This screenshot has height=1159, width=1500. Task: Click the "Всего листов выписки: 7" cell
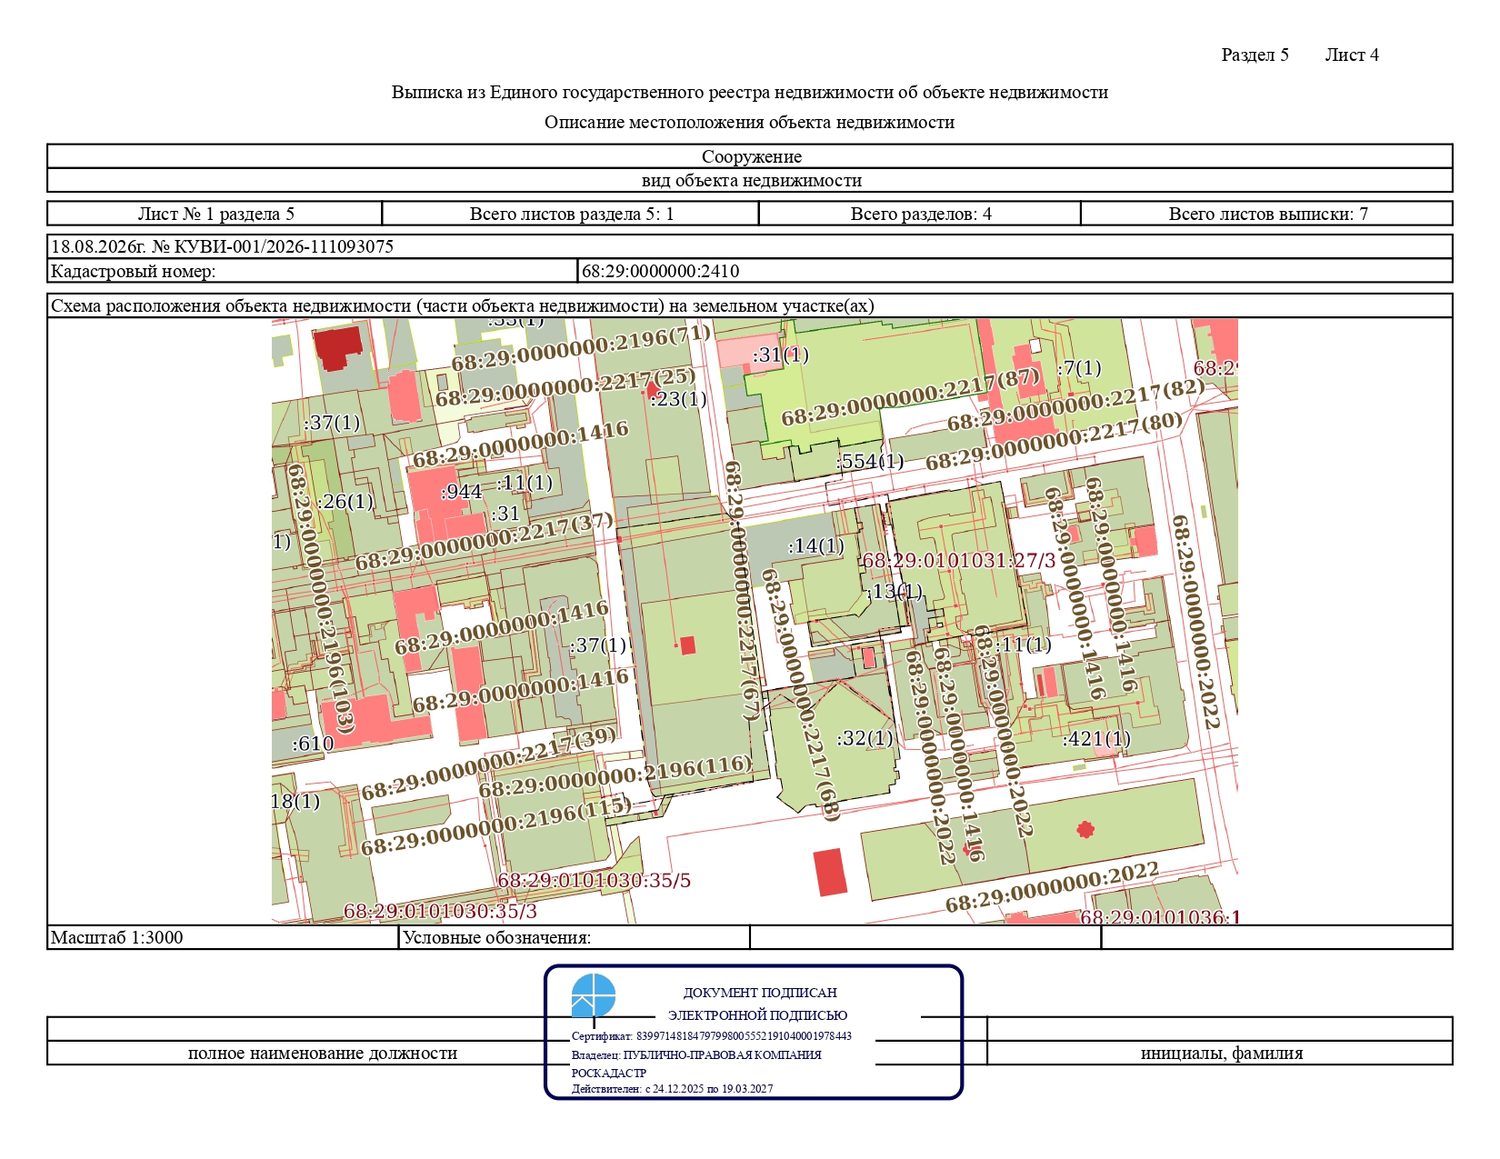tap(1267, 214)
